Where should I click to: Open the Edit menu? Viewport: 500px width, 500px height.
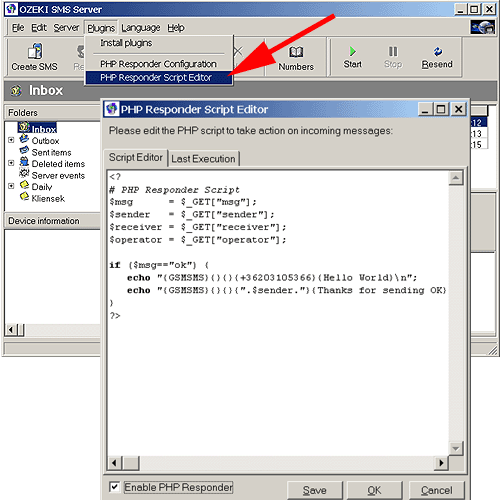(39, 28)
